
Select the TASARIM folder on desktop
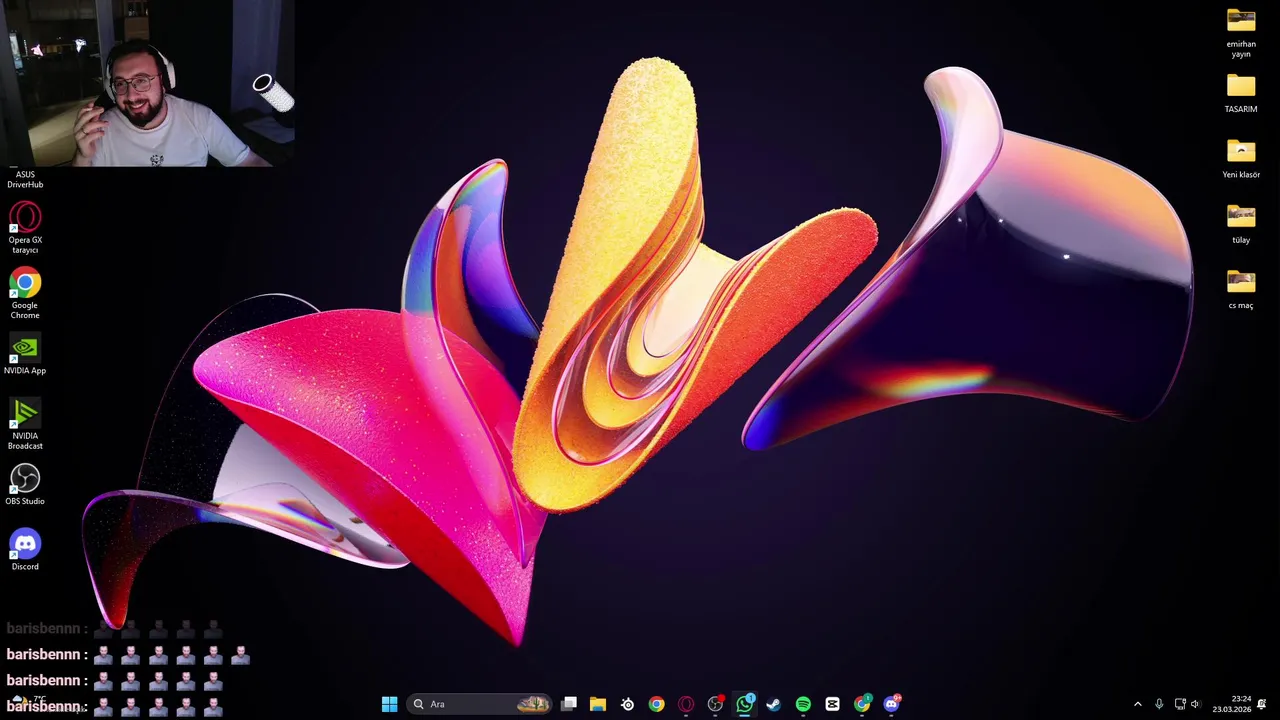click(1241, 94)
